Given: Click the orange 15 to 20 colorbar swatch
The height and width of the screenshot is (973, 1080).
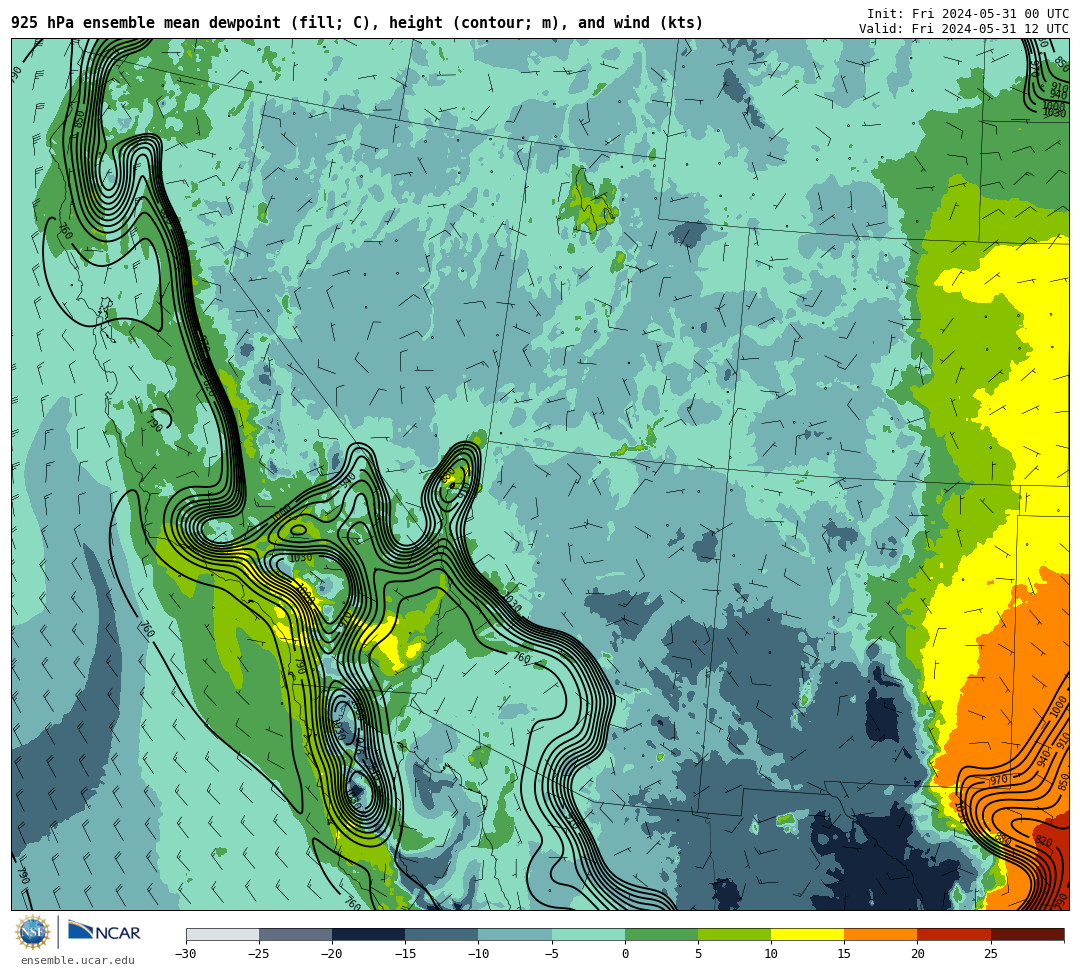Looking at the screenshot, I should click(x=881, y=934).
